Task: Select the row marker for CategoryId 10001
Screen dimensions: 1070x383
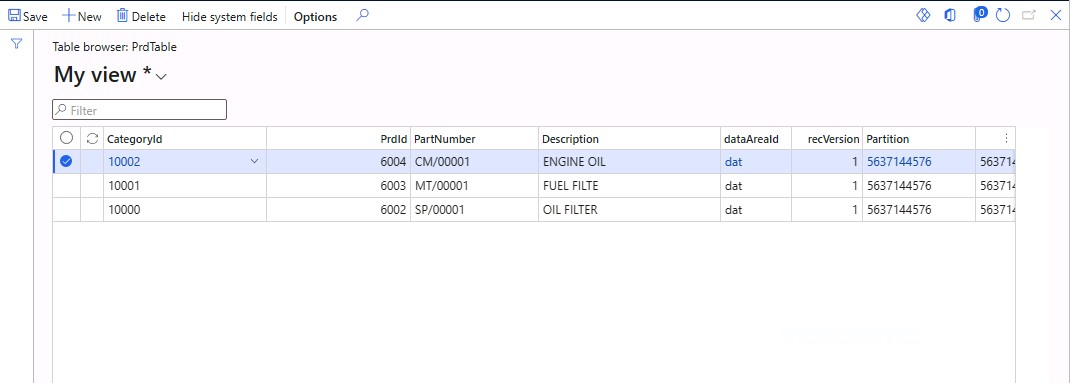Action: click(x=67, y=186)
